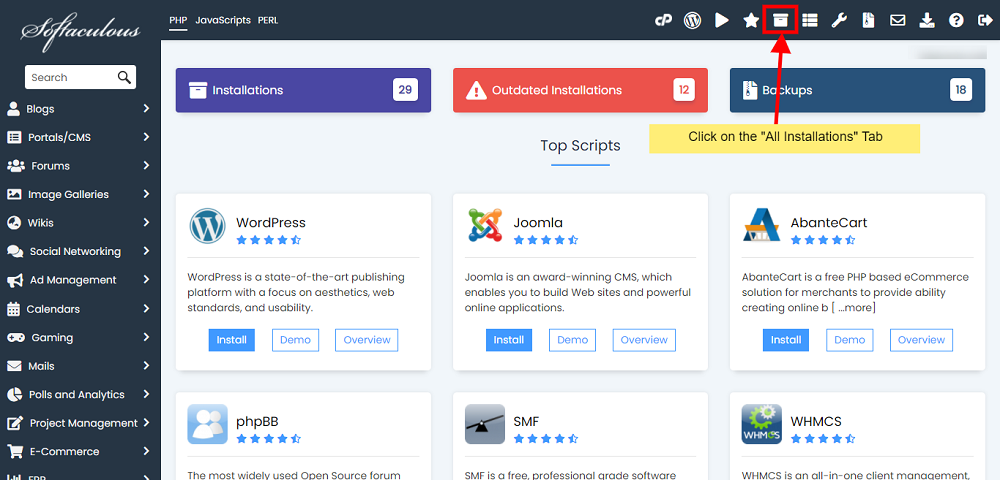View the WordPress Demo

(295, 340)
